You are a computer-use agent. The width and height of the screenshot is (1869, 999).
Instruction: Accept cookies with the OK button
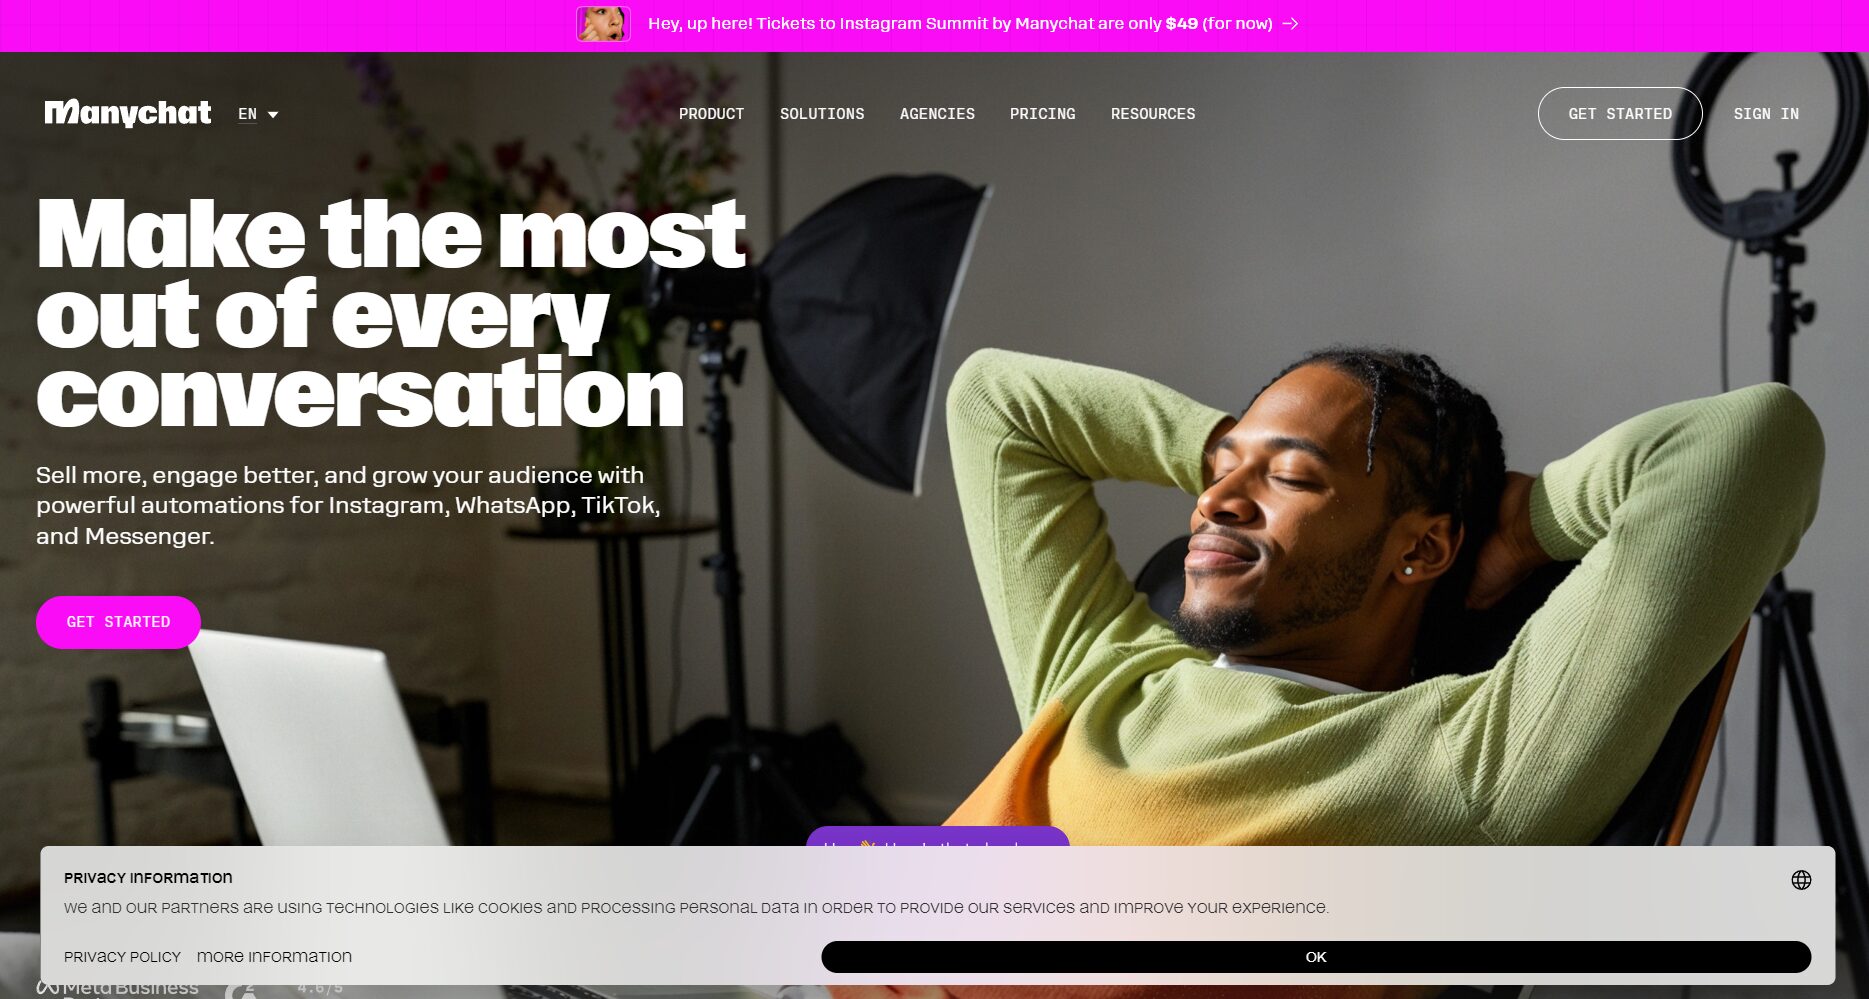click(x=1316, y=957)
